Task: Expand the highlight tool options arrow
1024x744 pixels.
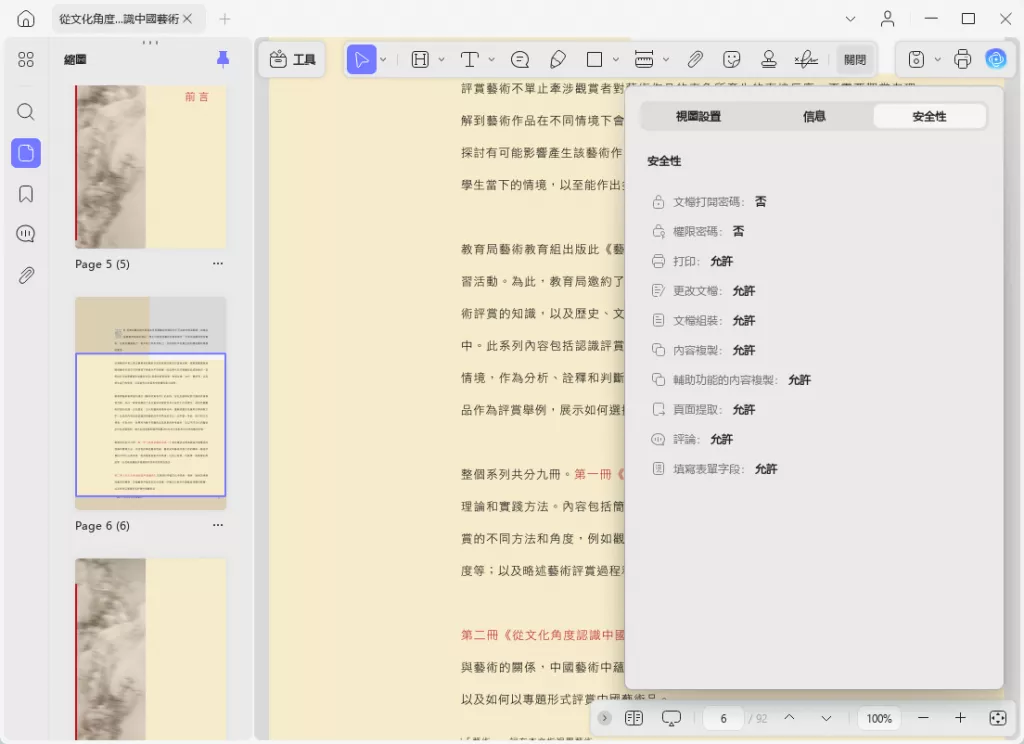Action: tap(441, 59)
